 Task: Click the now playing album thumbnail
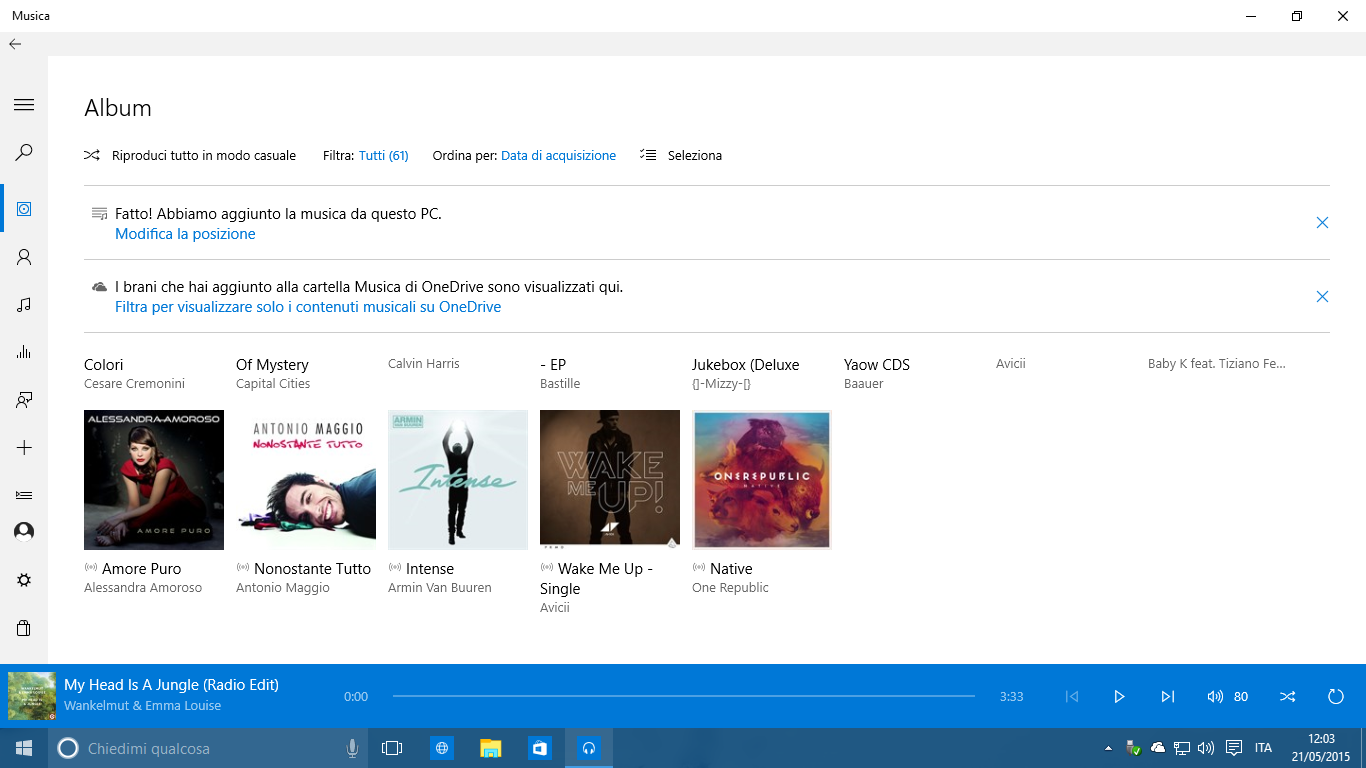[x=32, y=696]
